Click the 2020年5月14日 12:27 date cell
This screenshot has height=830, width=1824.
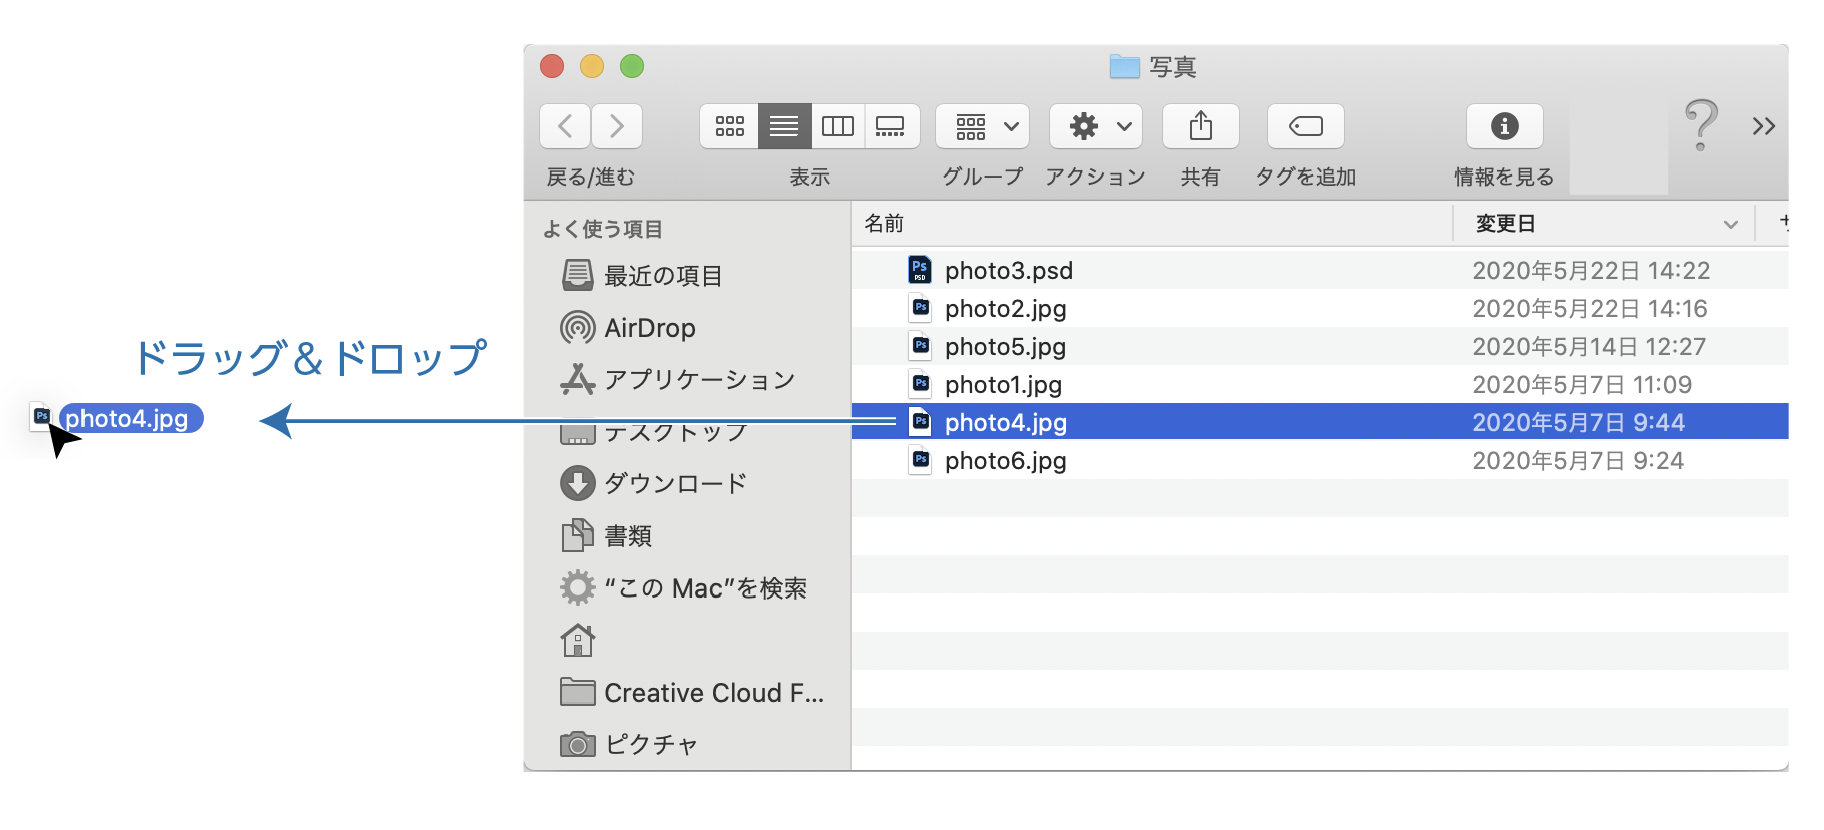[x=1589, y=346]
